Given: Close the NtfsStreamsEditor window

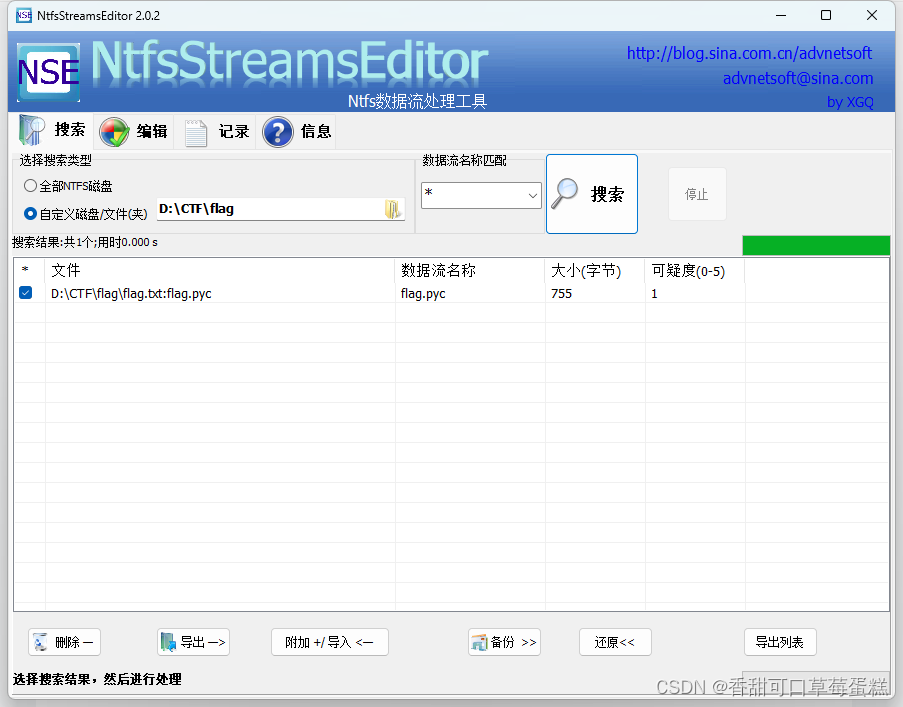Looking at the screenshot, I should coord(872,16).
